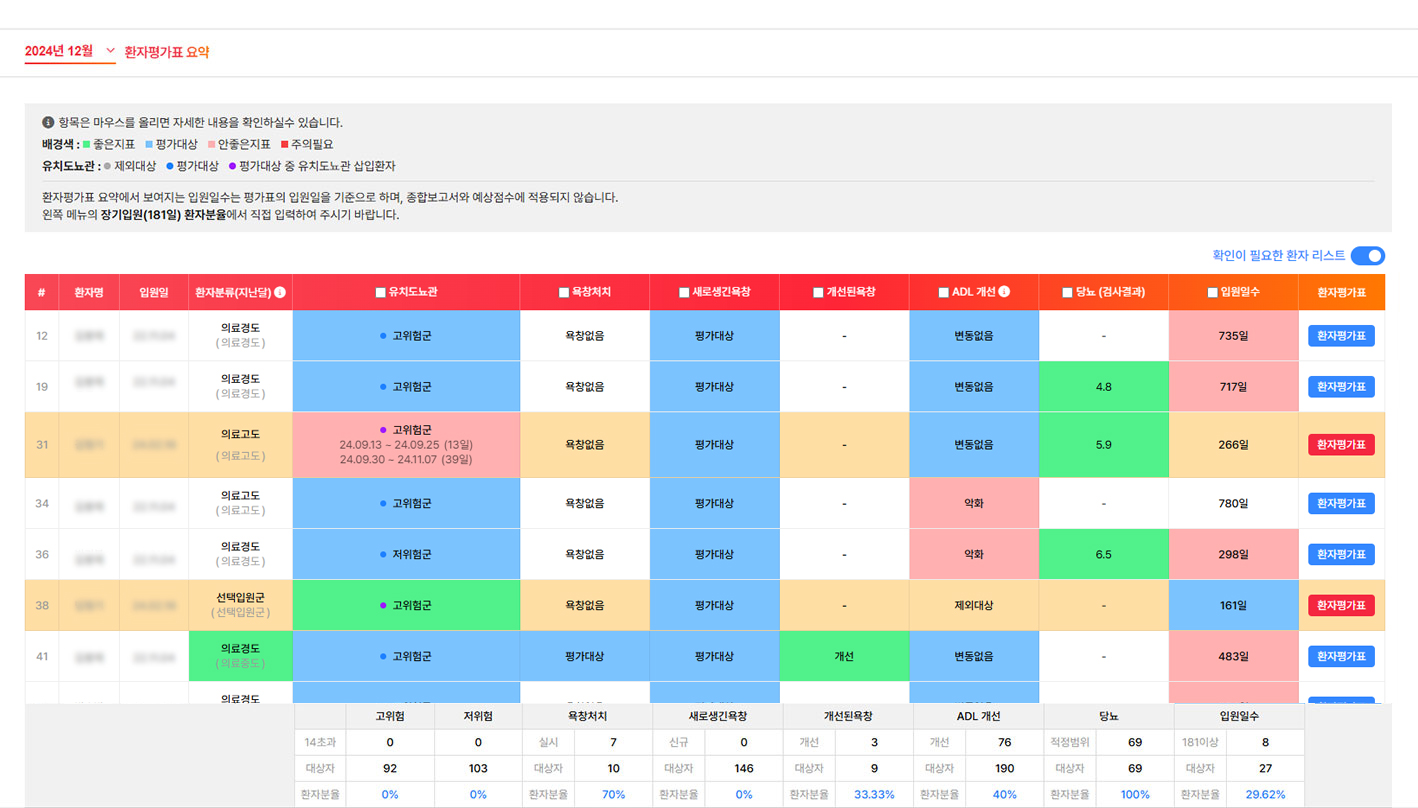The image size is (1418, 808).
Task: Click the 입원일 column header
Action: (154, 293)
